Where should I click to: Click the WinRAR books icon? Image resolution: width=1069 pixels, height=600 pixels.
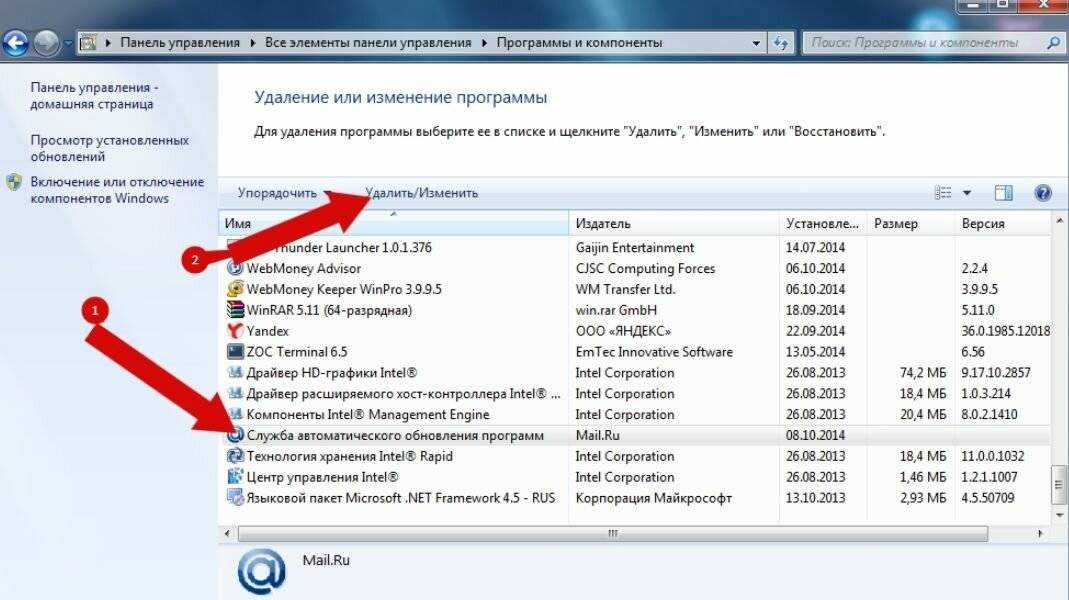pyautogui.click(x=235, y=310)
